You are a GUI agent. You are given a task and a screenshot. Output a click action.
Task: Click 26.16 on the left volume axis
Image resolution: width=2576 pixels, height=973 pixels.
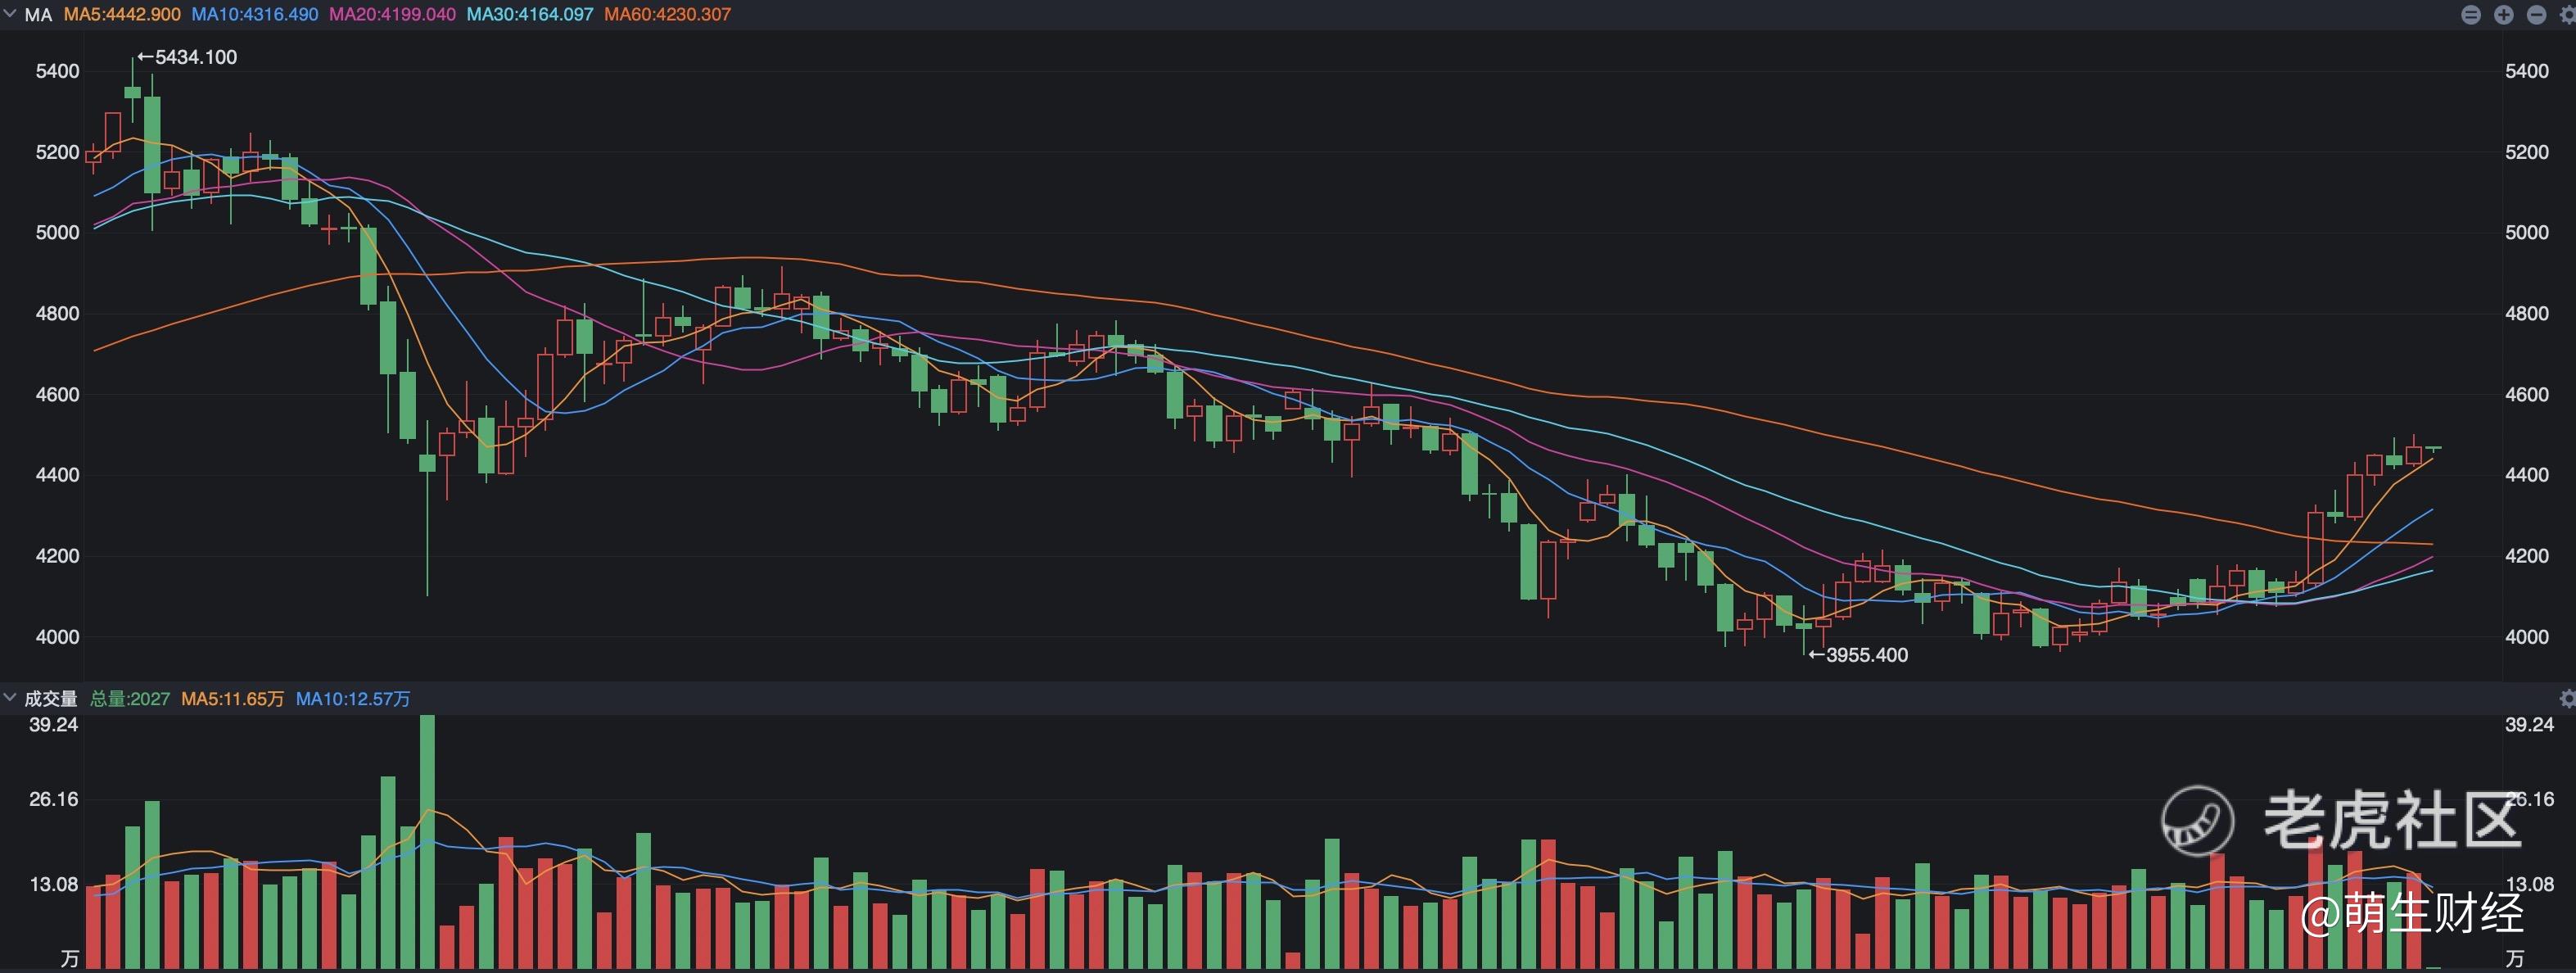(53, 799)
